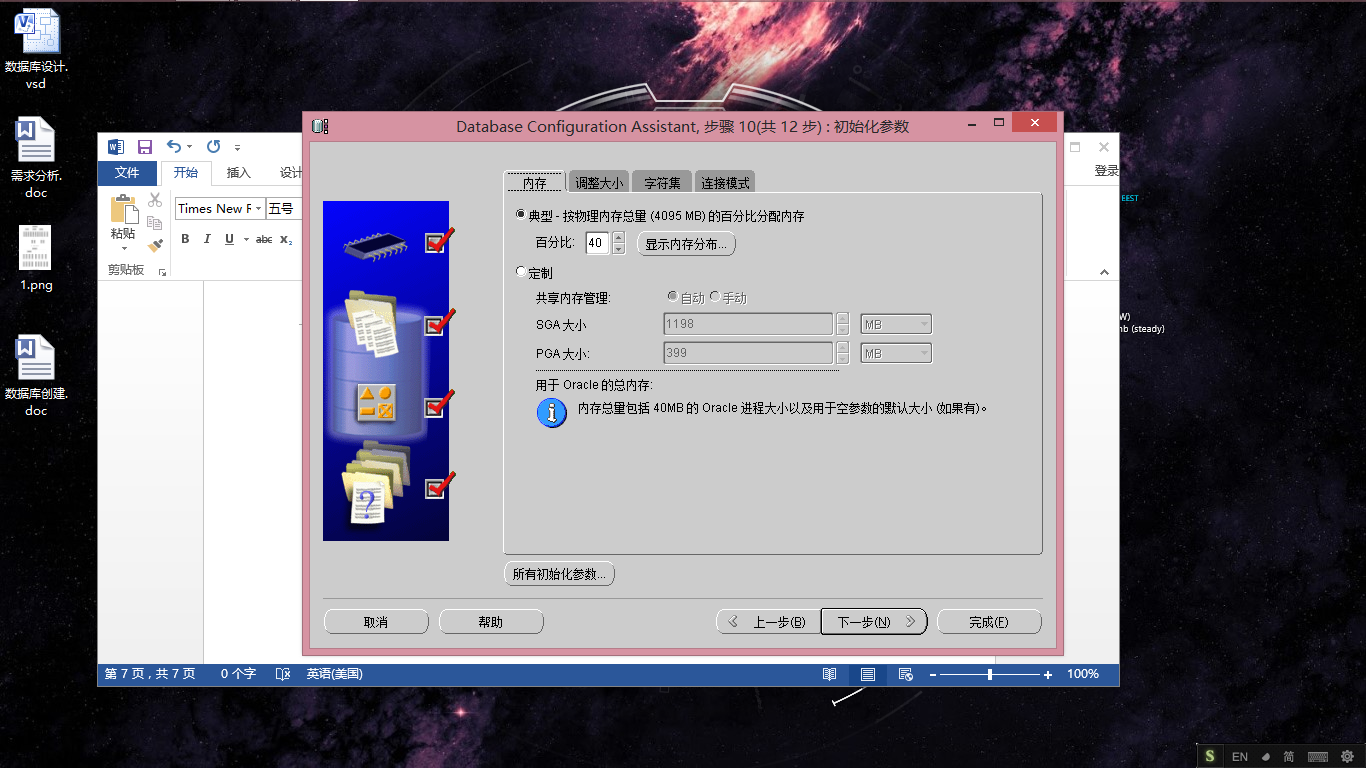Switch to the 字符集 tab
This screenshot has height=768, width=1366.
click(x=662, y=183)
